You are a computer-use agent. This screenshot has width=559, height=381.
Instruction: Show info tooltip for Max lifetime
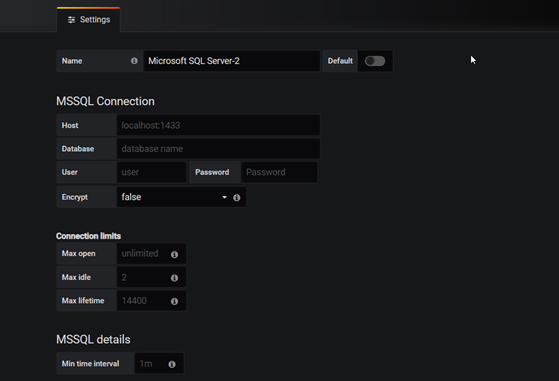(174, 301)
